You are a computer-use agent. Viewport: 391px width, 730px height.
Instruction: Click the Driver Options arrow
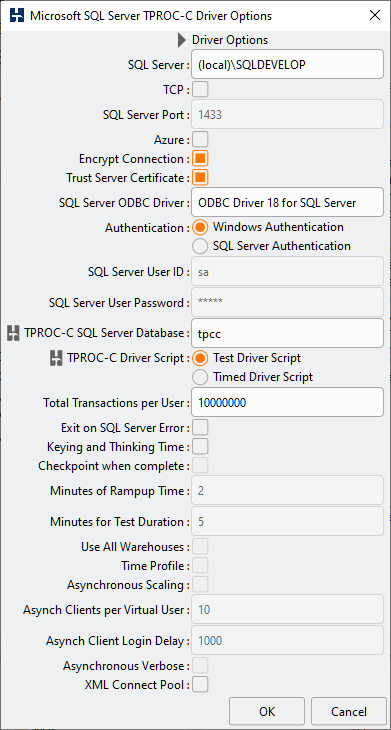coord(182,40)
